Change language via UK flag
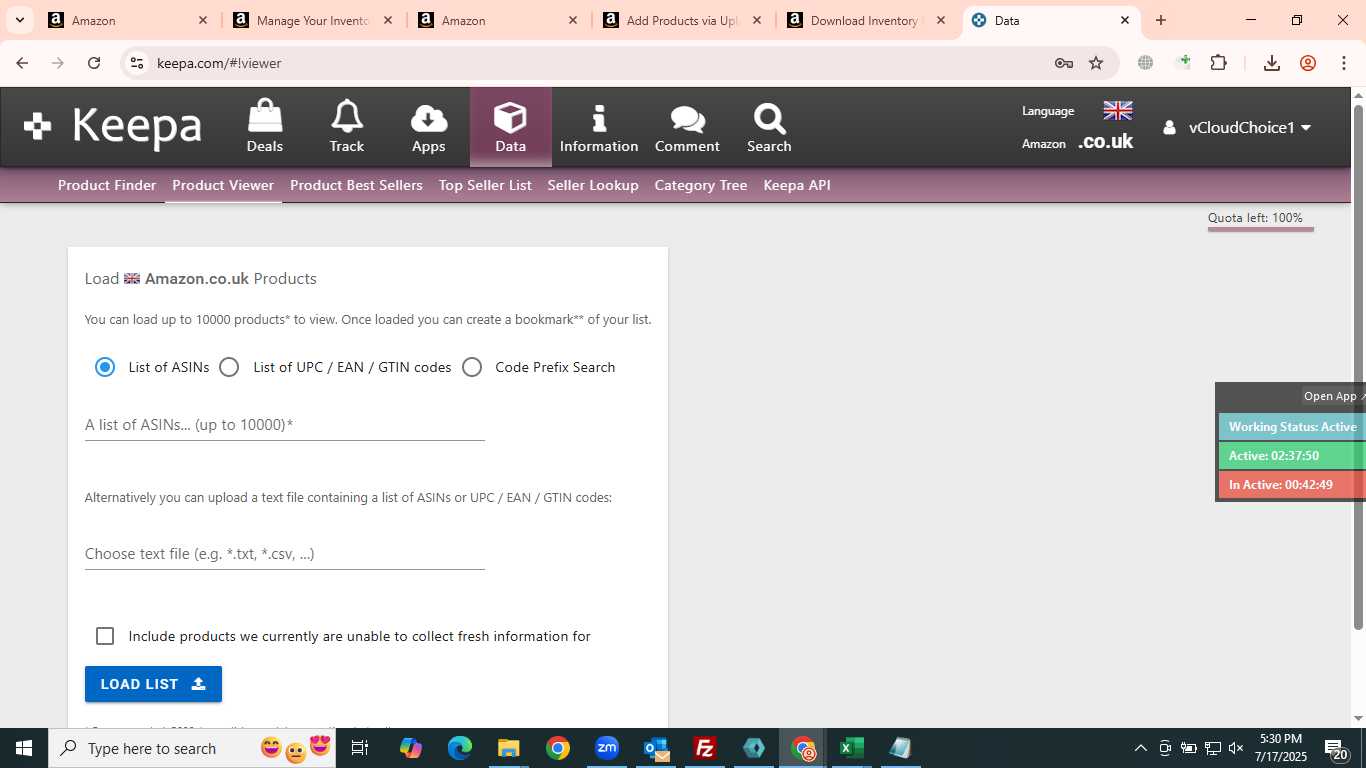The height and width of the screenshot is (768, 1366). click(x=1117, y=110)
